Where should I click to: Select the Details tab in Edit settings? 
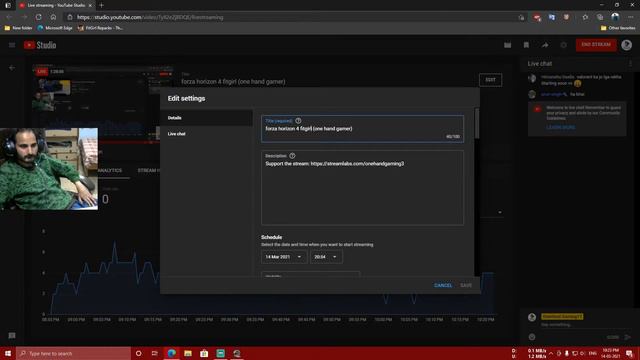point(207,118)
